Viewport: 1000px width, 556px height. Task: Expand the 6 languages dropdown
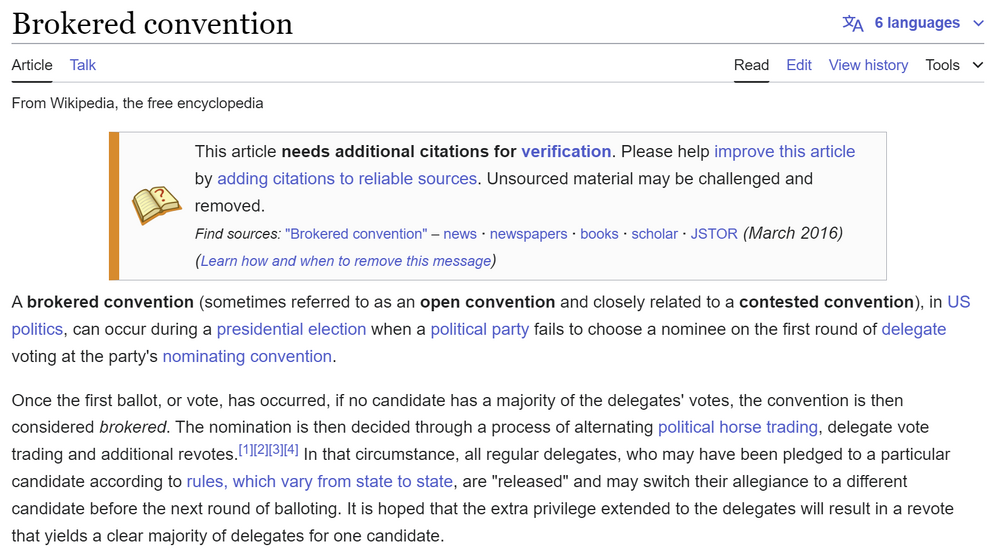pyautogui.click(x=917, y=23)
